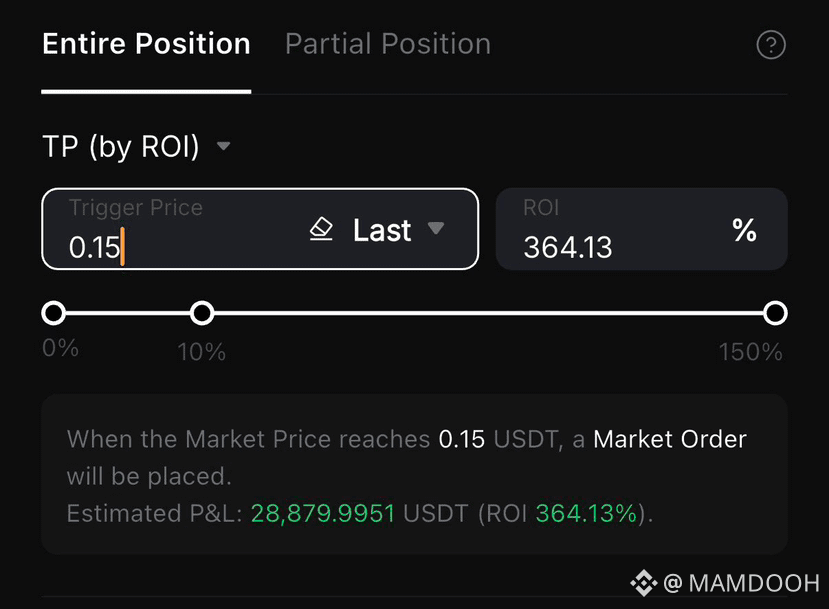The width and height of the screenshot is (829, 609).
Task: Expand the TP (by ROI) arrow
Action: click(x=224, y=146)
